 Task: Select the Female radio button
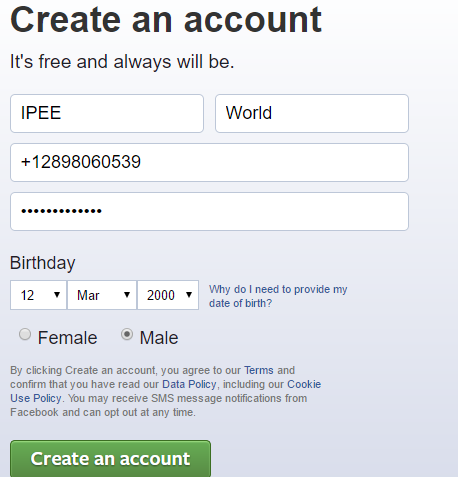coord(25,334)
